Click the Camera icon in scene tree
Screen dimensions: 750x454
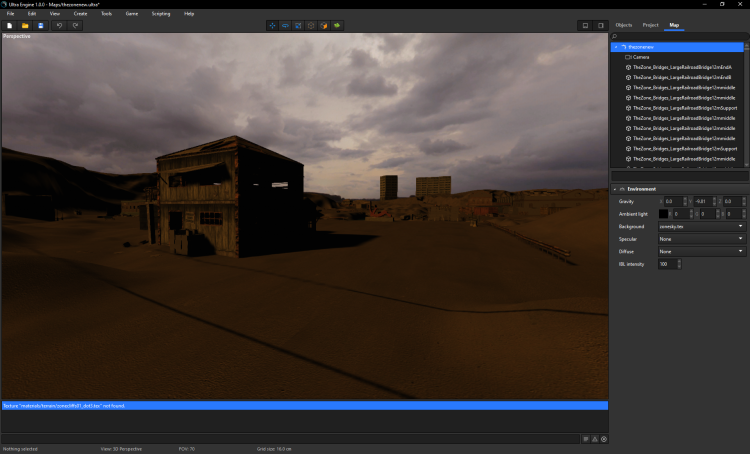click(629, 57)
